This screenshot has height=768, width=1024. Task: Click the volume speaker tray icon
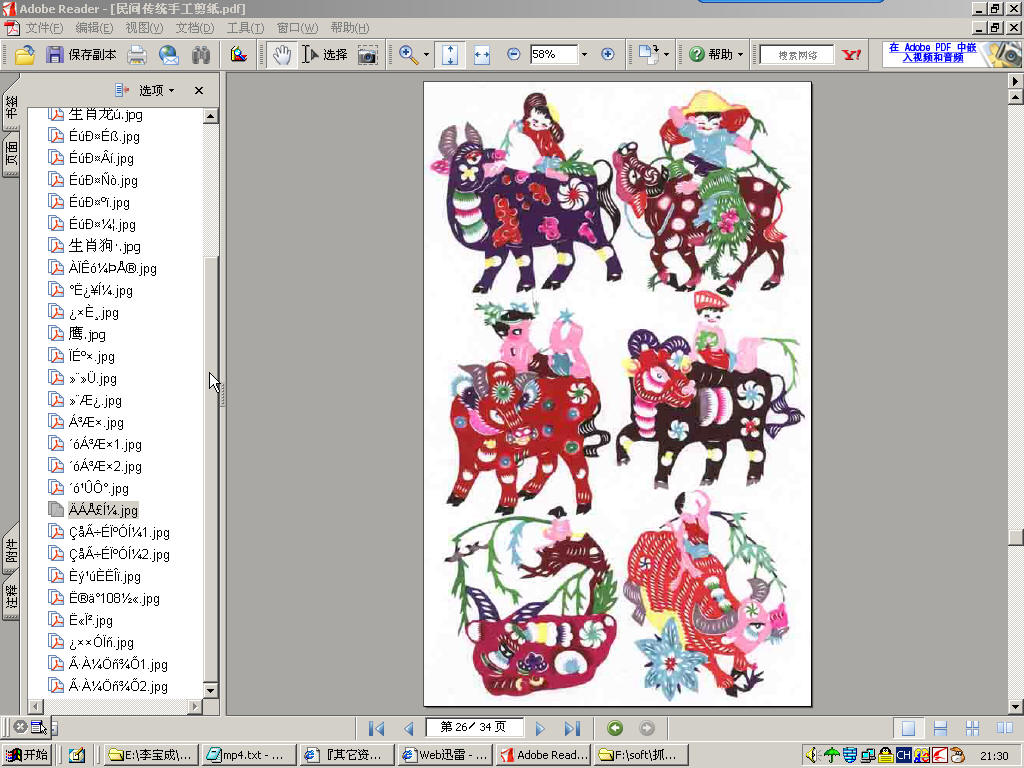(812, 755)
